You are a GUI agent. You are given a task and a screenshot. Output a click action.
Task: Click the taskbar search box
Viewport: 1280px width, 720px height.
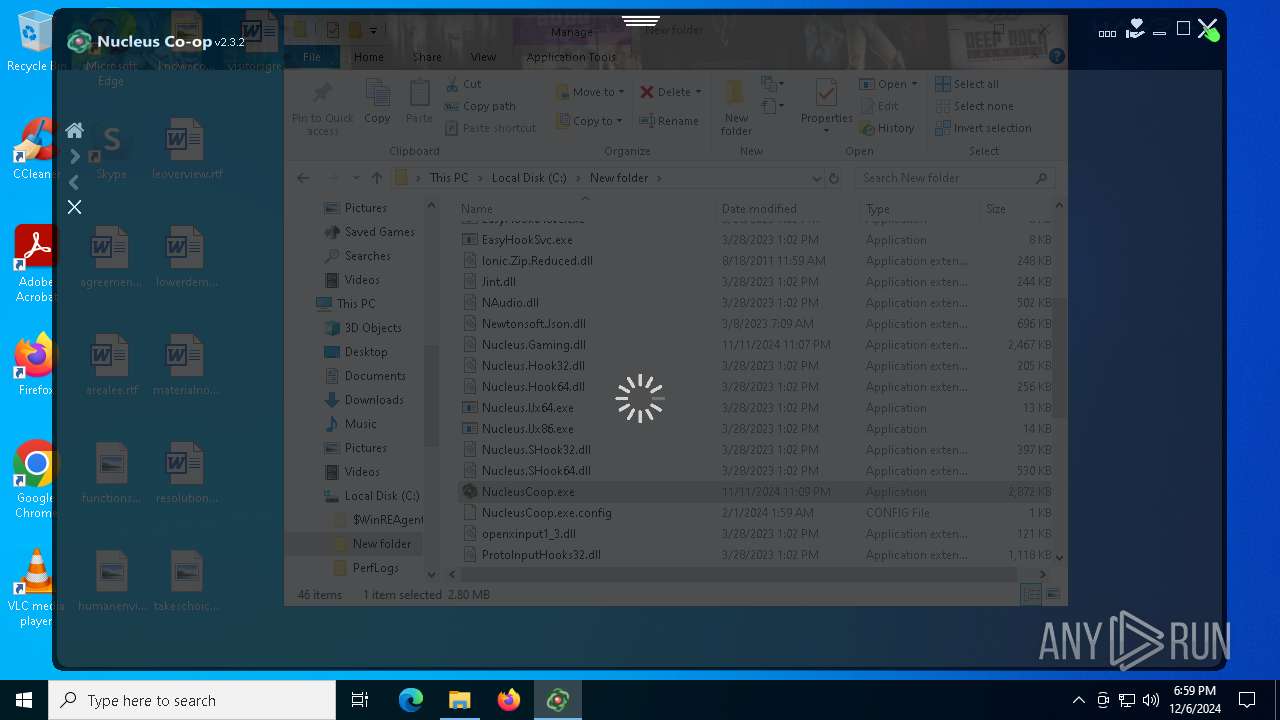pyautogui.click(x=192, y=700)
